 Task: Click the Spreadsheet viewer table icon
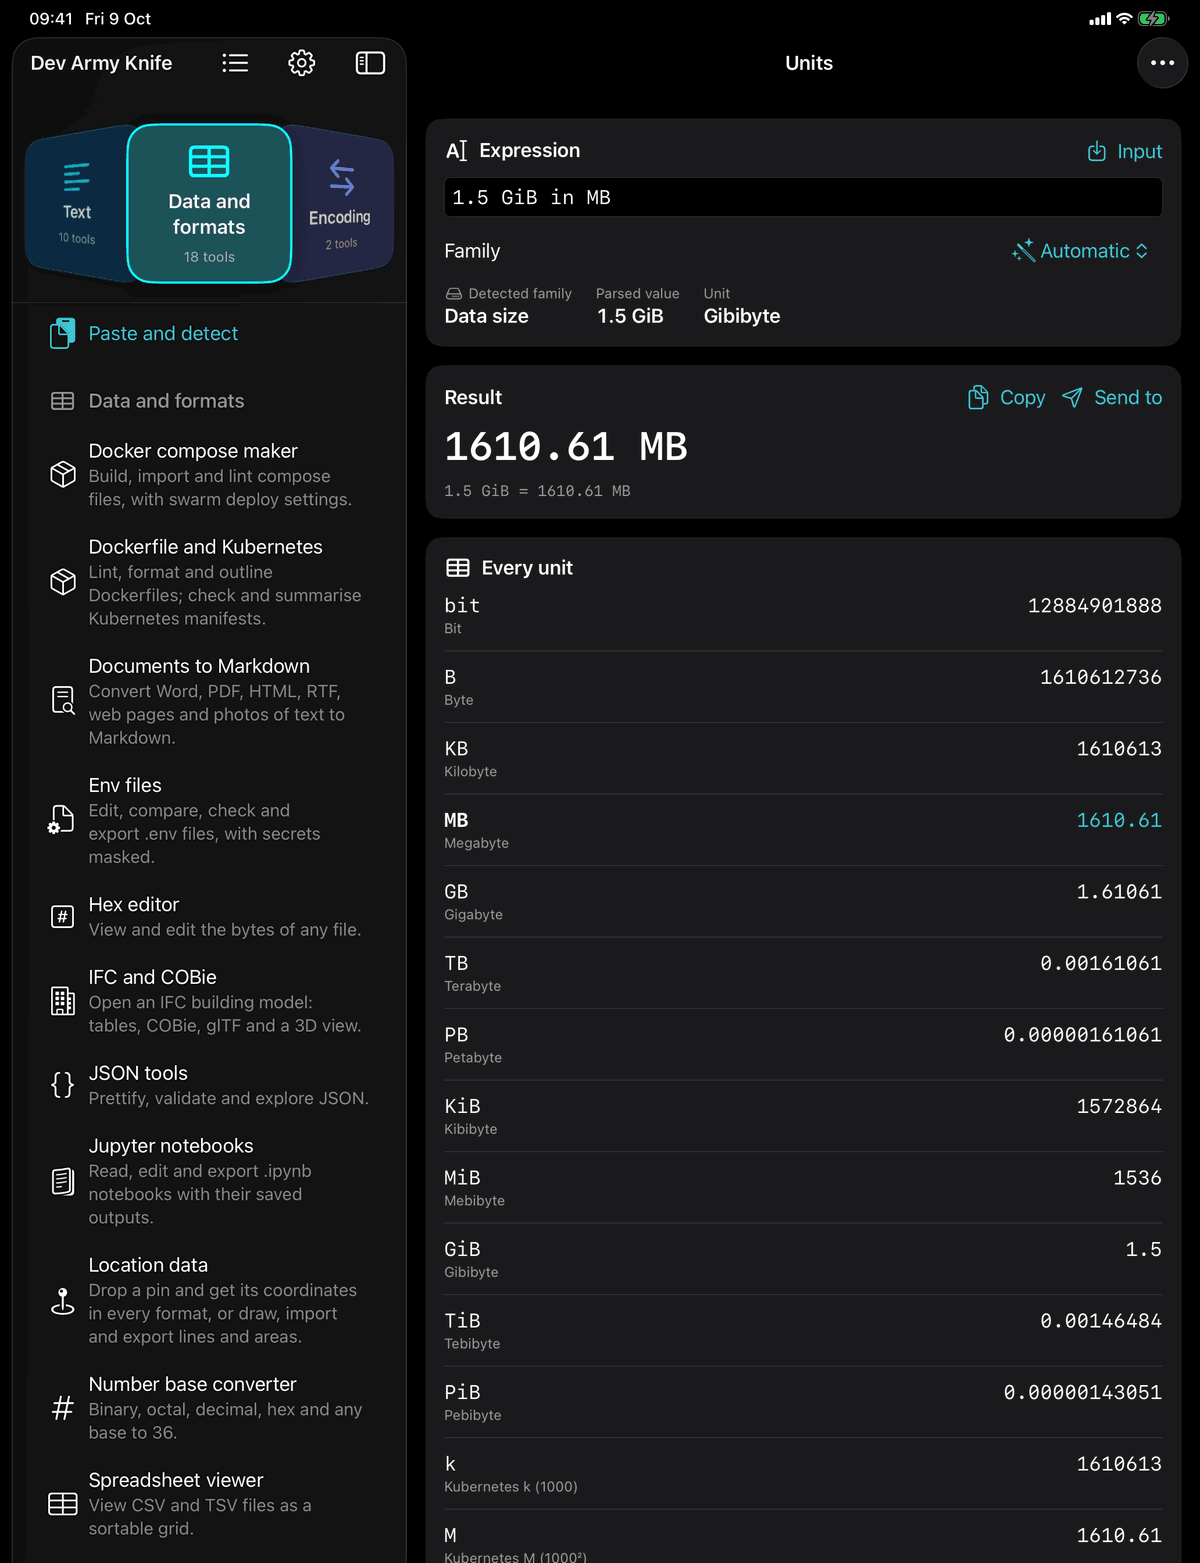pyautogui.click(x=63, y=1504)
